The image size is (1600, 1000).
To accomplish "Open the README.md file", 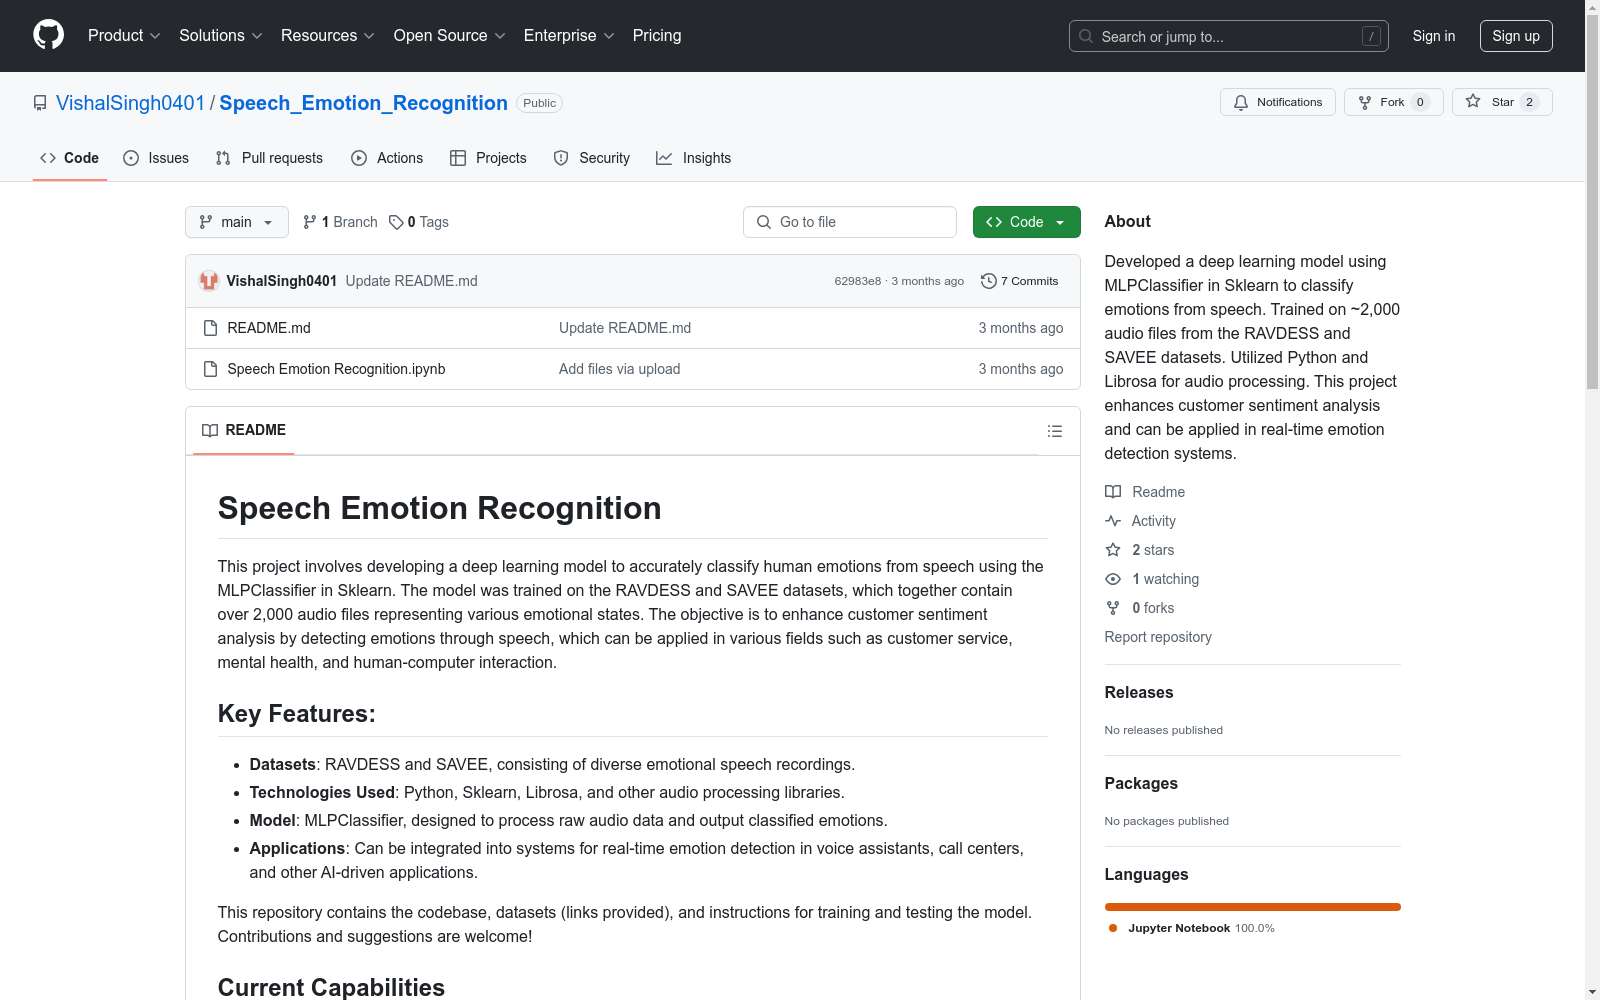I will [269, 328].
